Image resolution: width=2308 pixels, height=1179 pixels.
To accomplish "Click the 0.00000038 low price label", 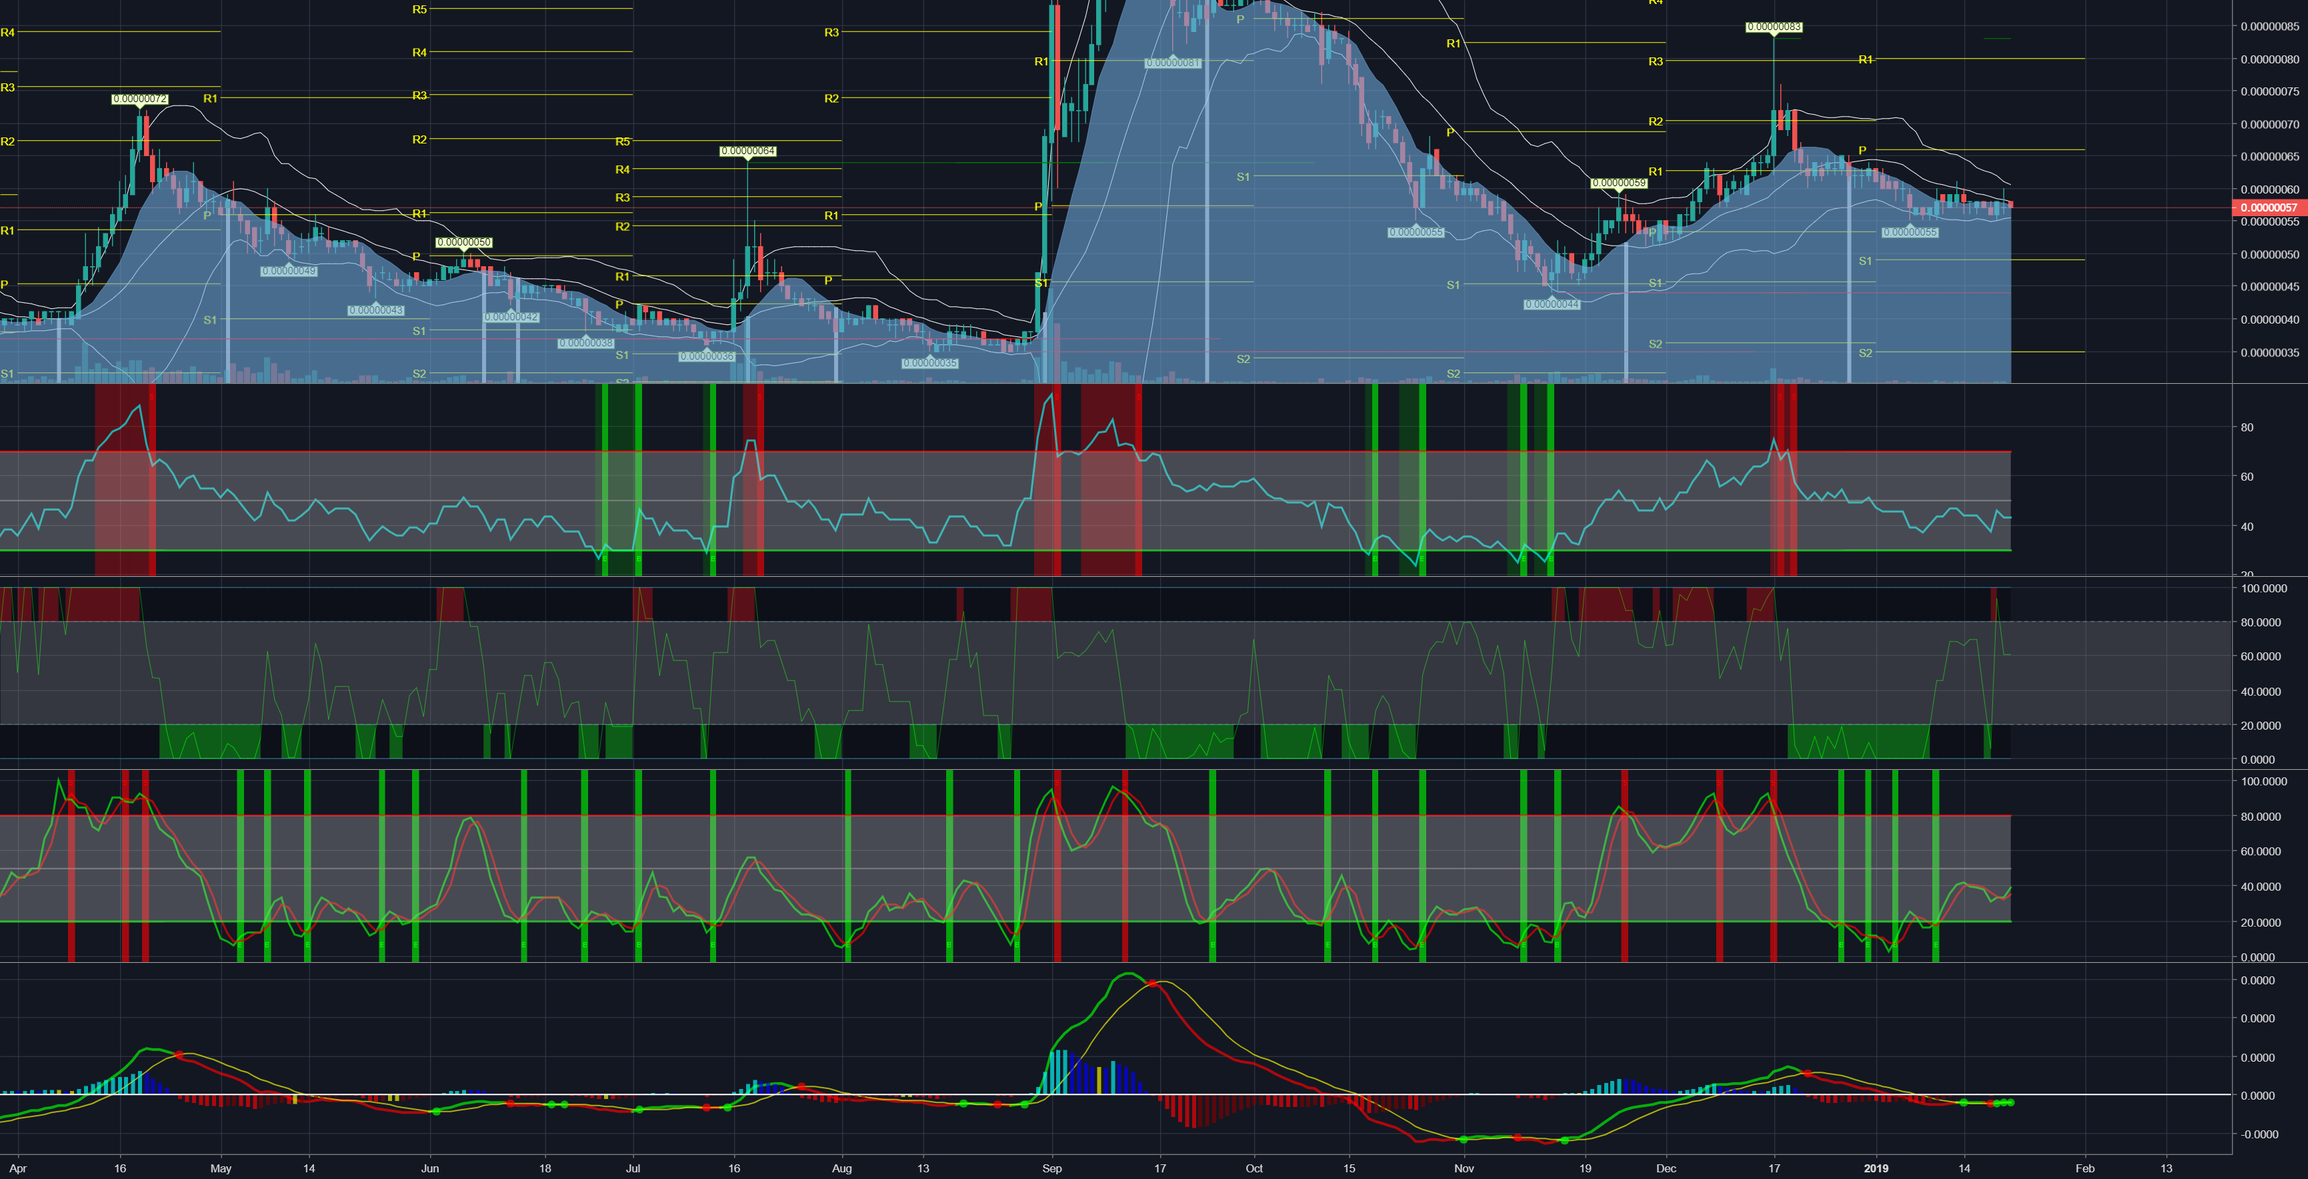I will 585,343.
